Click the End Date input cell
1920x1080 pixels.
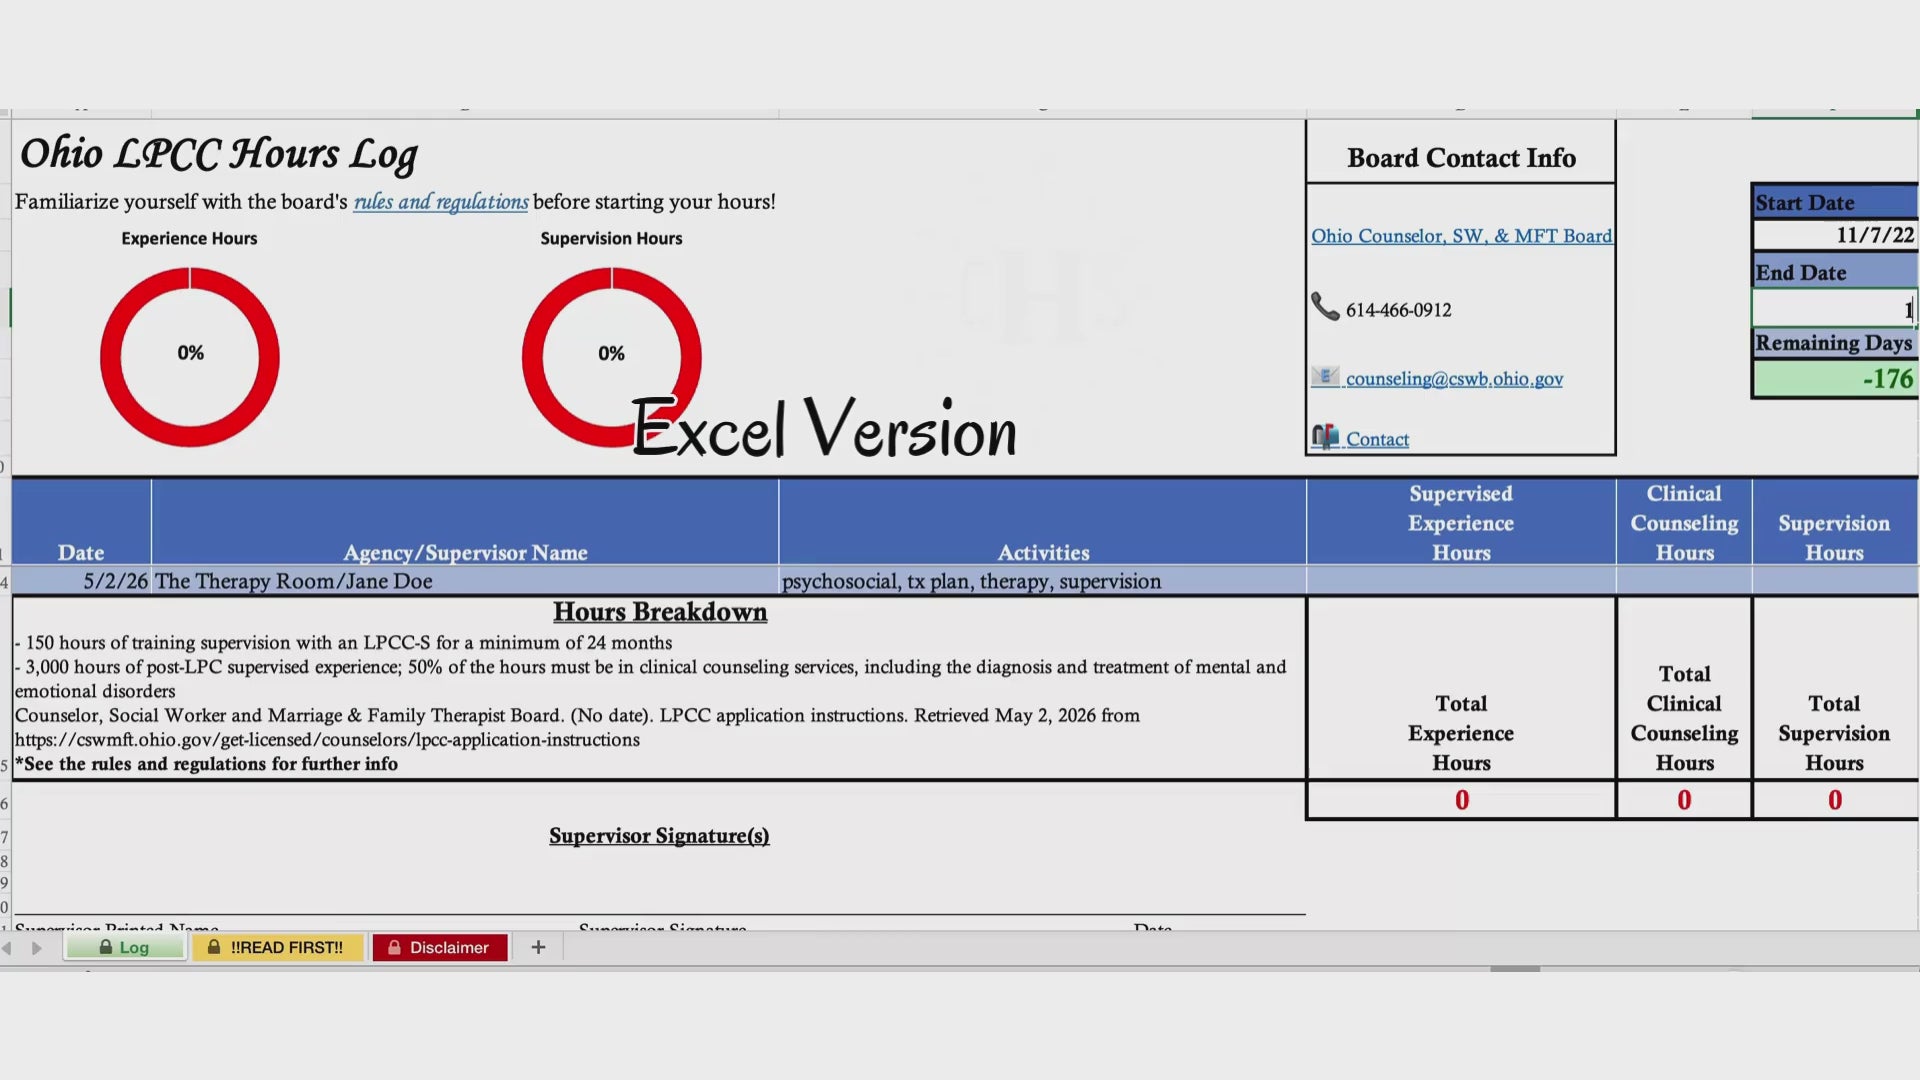[x=1834, y=309]
